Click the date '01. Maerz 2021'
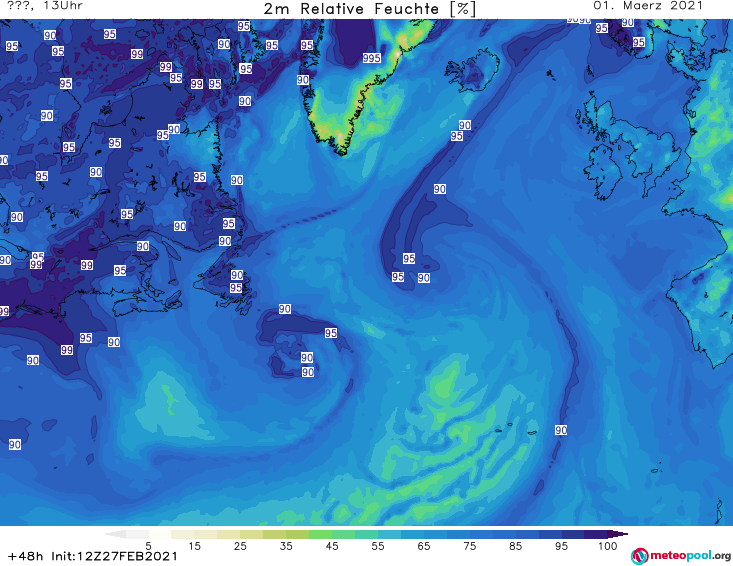The image size is (733, 566). coord(648,6)
